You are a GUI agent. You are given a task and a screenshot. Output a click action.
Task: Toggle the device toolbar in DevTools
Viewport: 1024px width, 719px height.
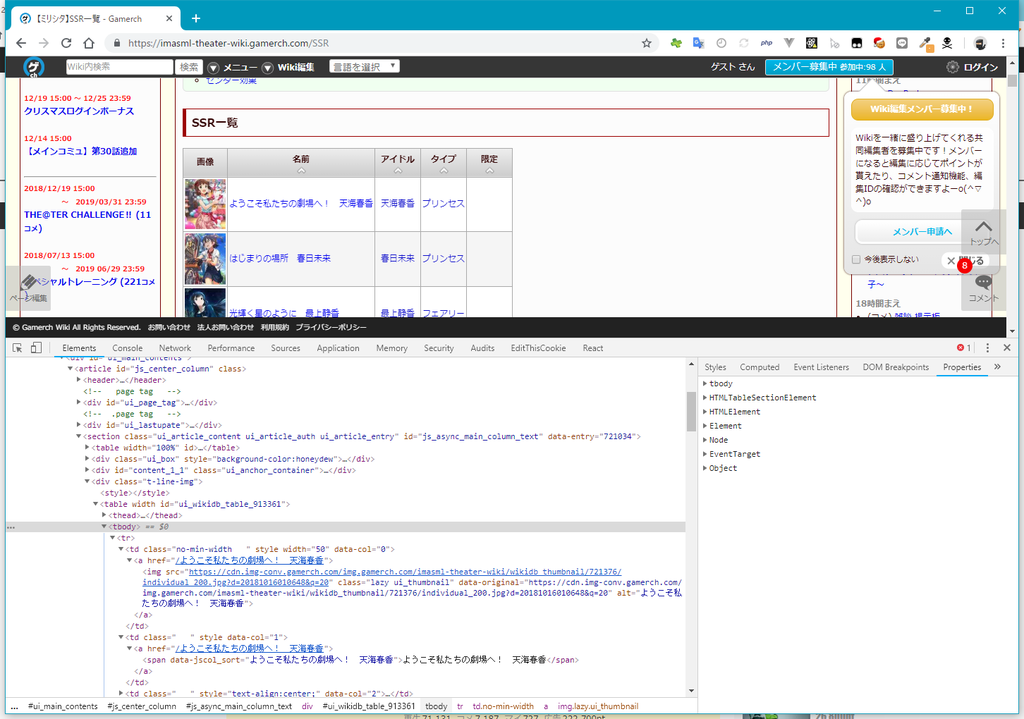point(36,348)
